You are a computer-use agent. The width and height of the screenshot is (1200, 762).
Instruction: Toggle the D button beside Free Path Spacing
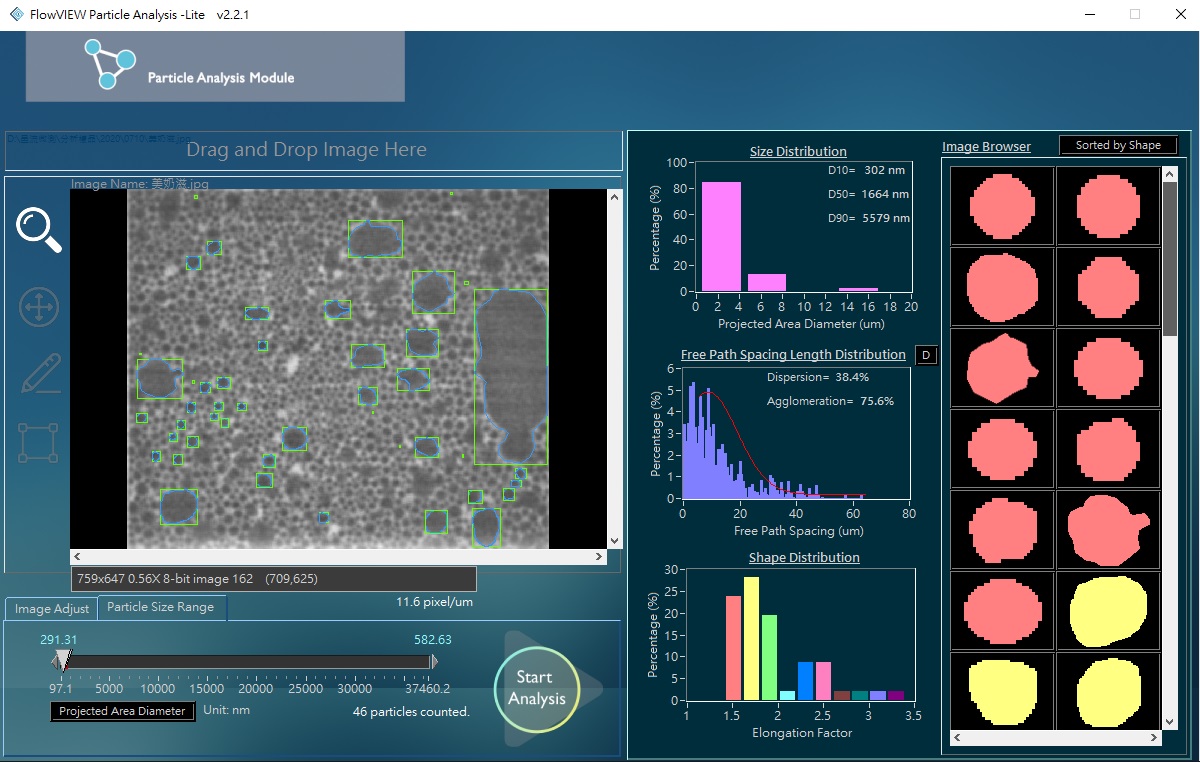coord(925,356)
